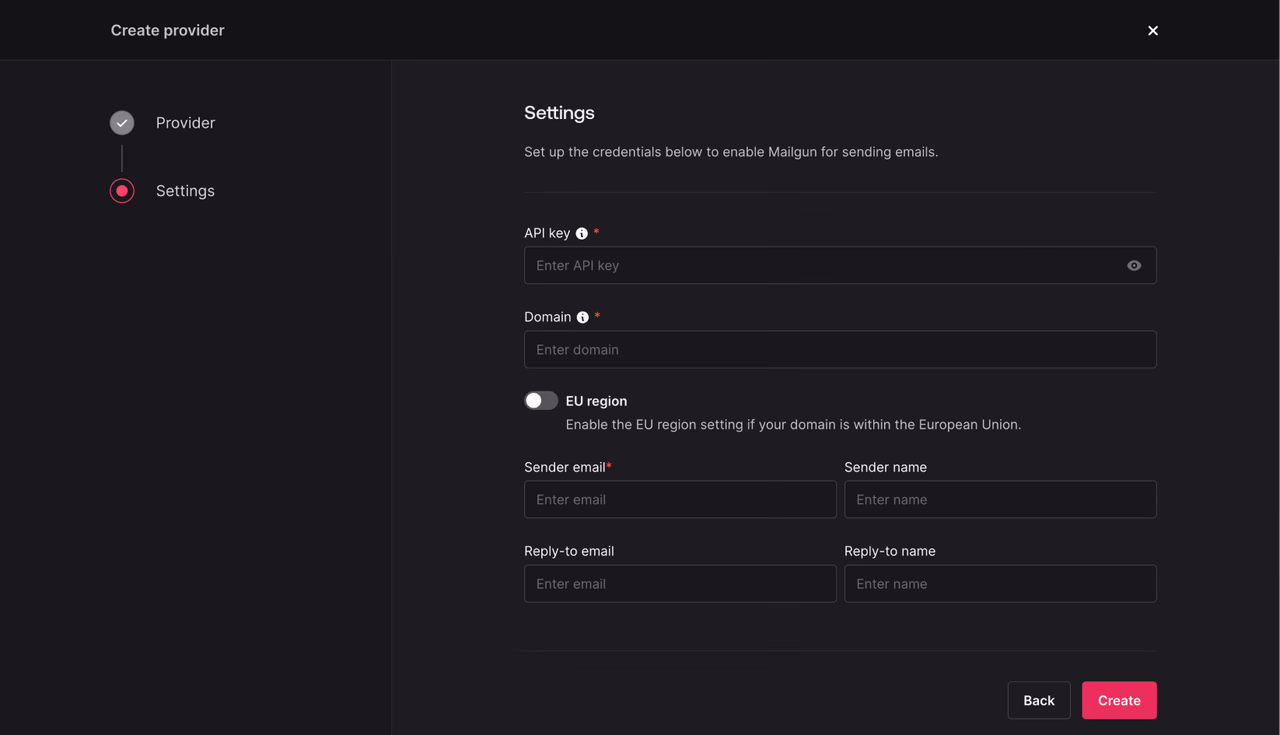Focus the Reply-to email field
Viewport: 1280px width, 735px height.
[680, 583]
